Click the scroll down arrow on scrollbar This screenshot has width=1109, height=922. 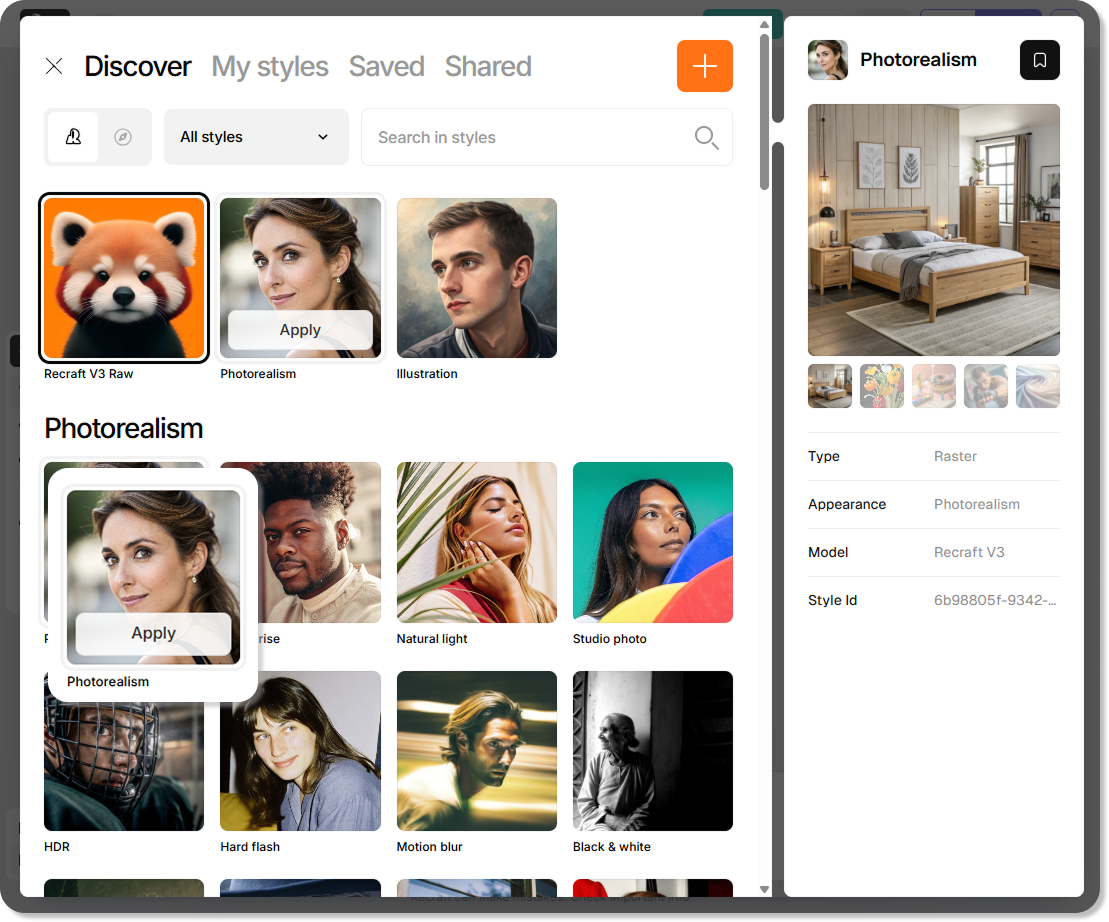[x=764, y=889]
